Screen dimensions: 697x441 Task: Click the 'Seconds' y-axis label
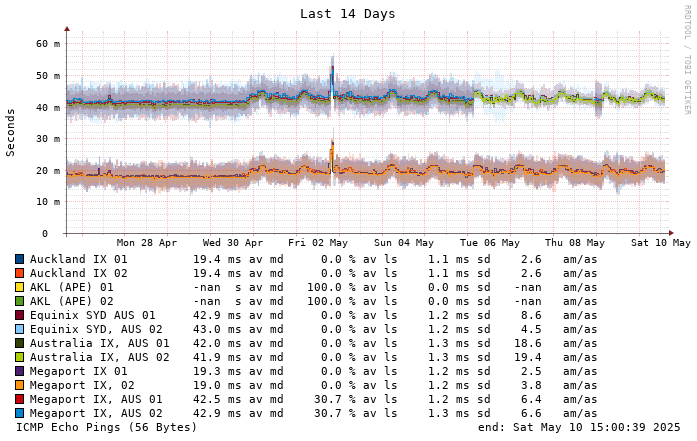[10, 132]
